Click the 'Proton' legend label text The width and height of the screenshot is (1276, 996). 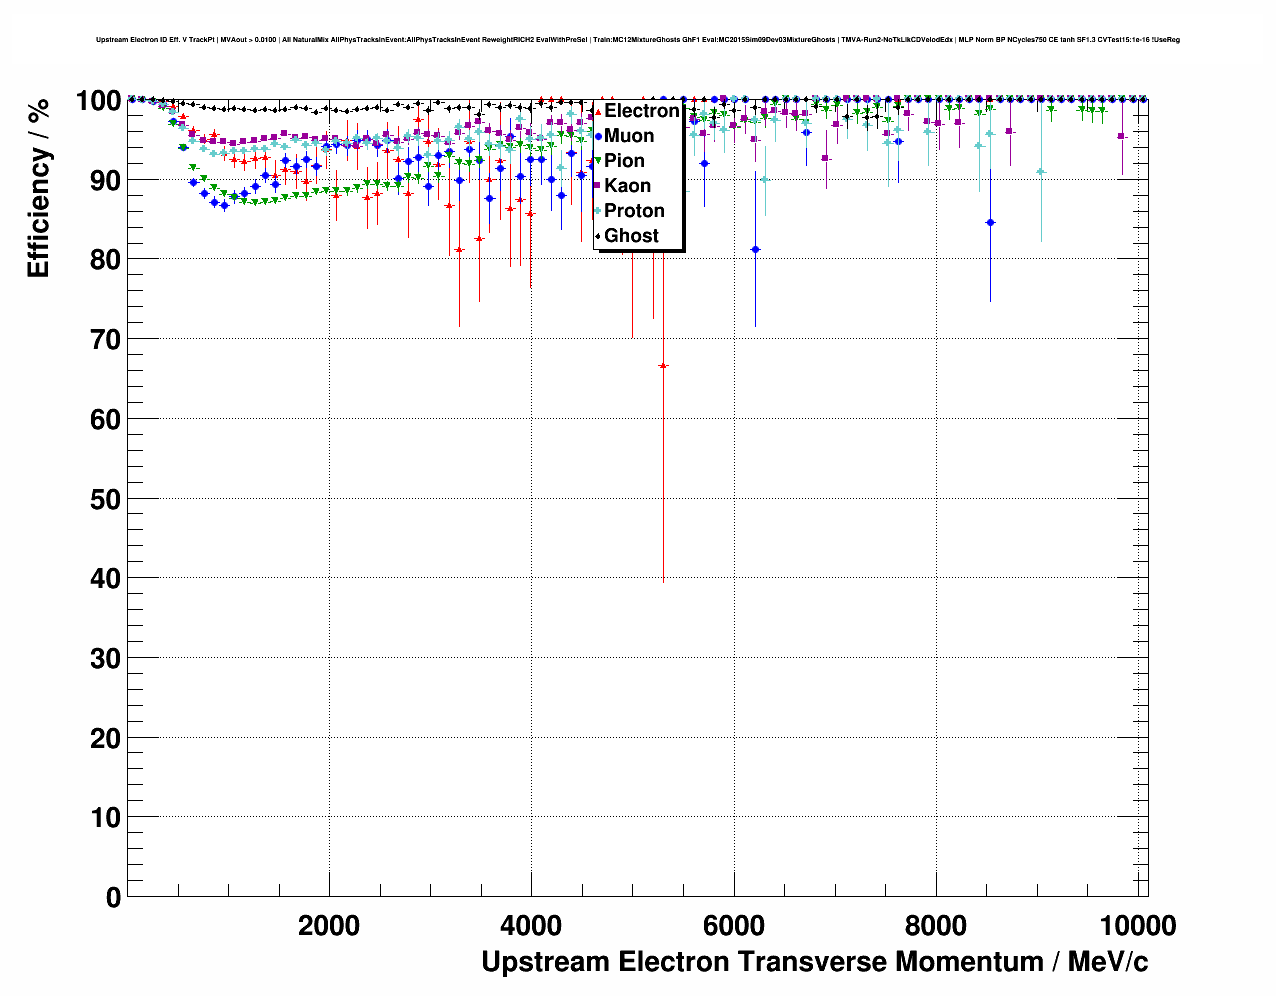pyautogui.click(x=634, y=211)
